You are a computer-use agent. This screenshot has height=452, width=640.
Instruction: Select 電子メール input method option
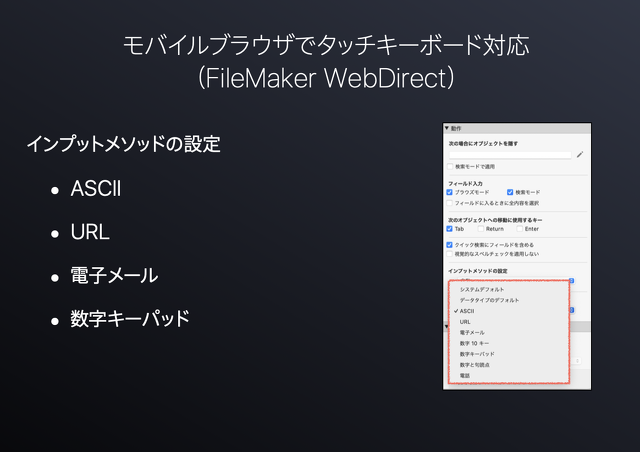472,332
